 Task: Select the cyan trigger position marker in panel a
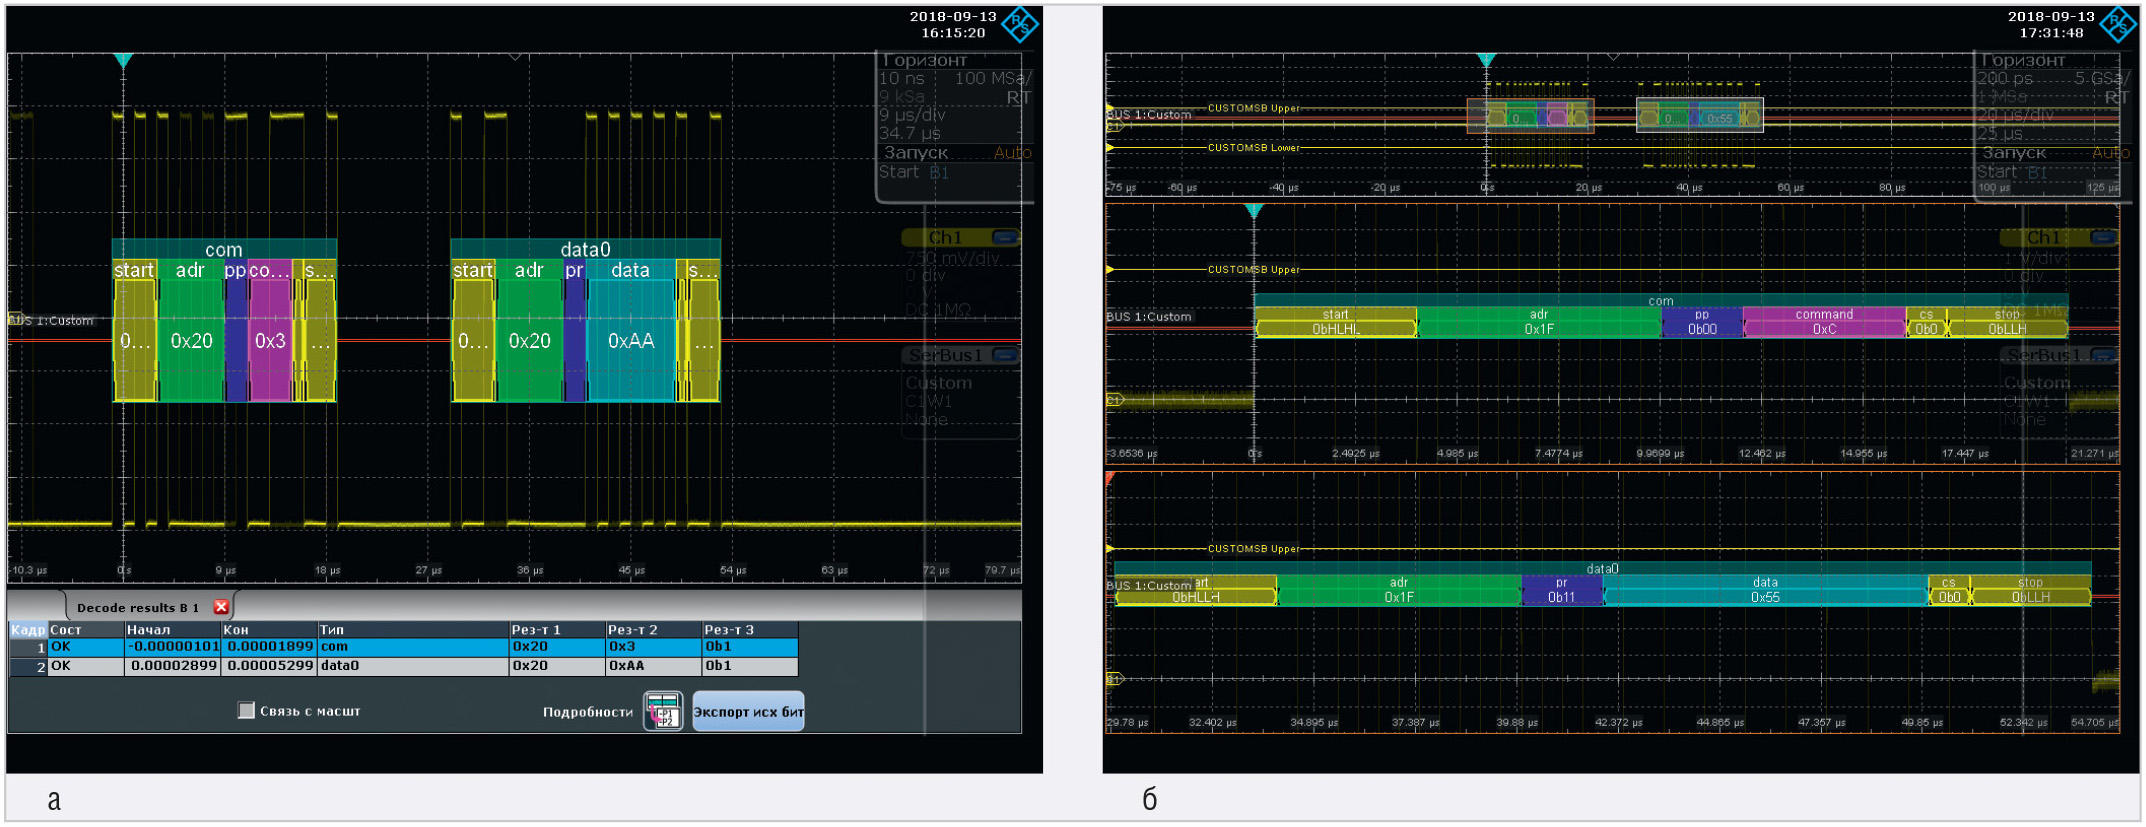coord(123,61)
